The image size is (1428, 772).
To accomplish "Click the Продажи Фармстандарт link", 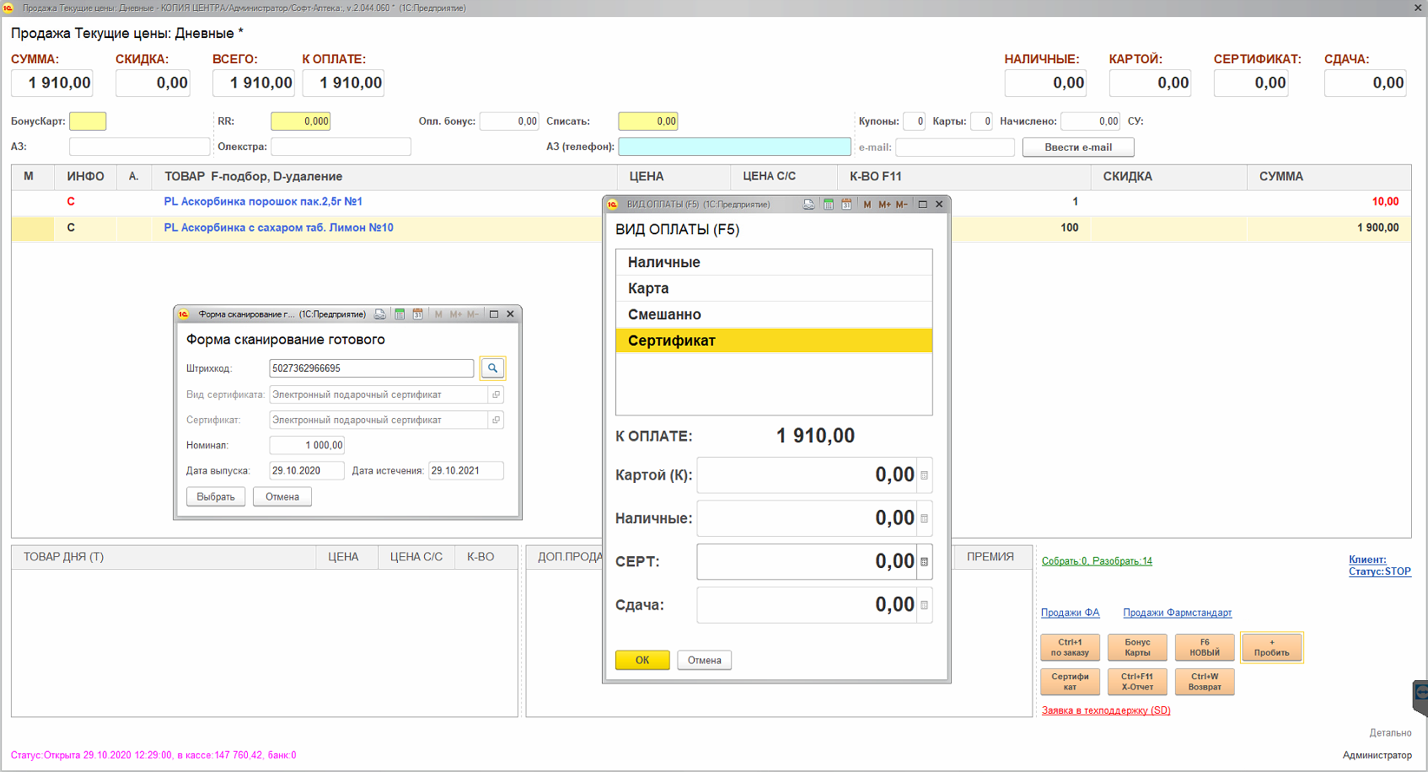I will [x=1177, y=613].
